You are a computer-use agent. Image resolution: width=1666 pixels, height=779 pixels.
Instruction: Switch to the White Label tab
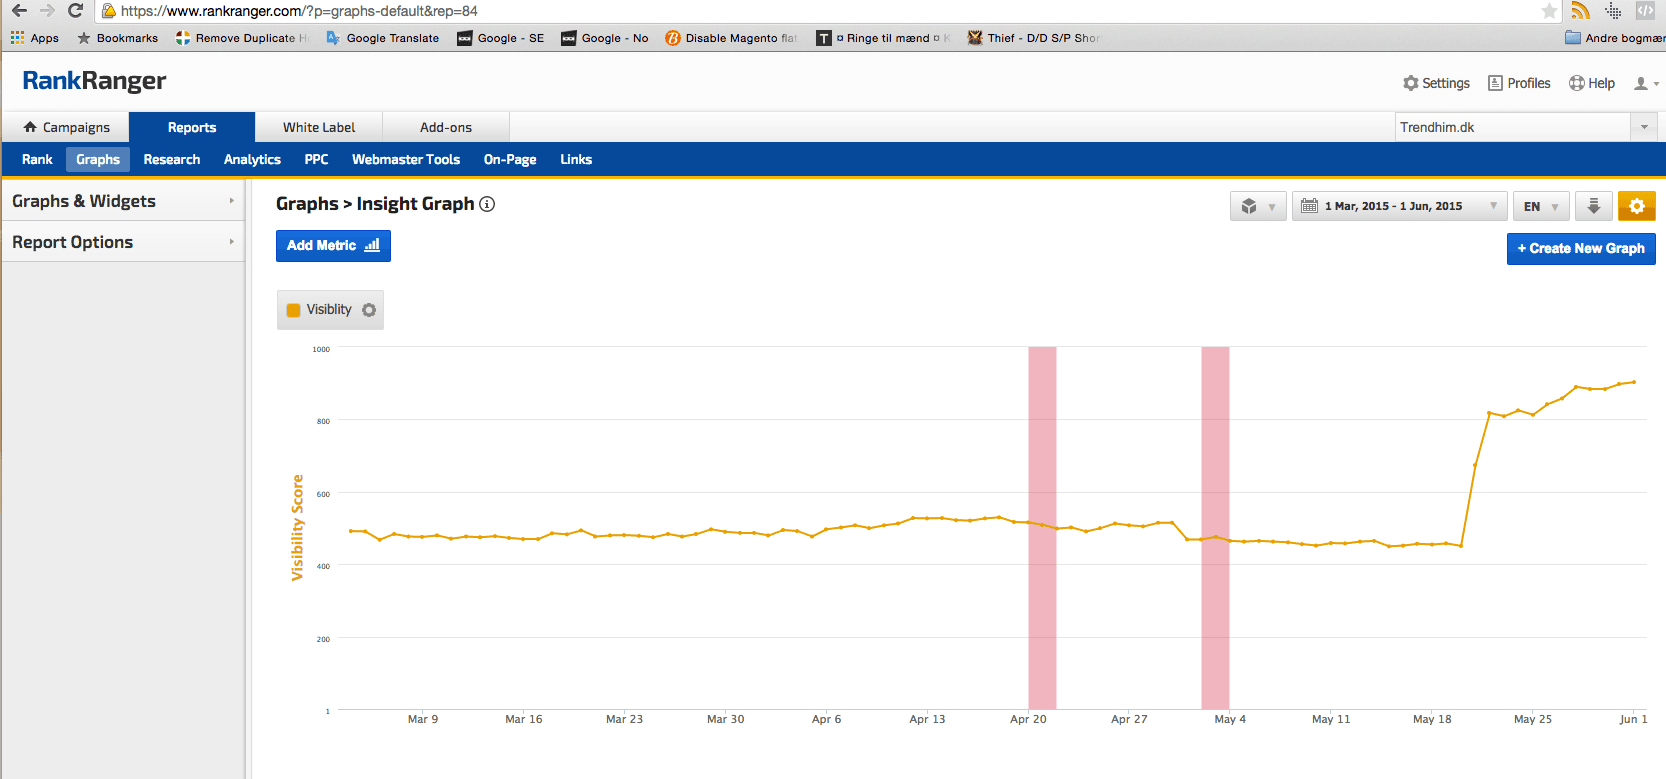(318, 127)
